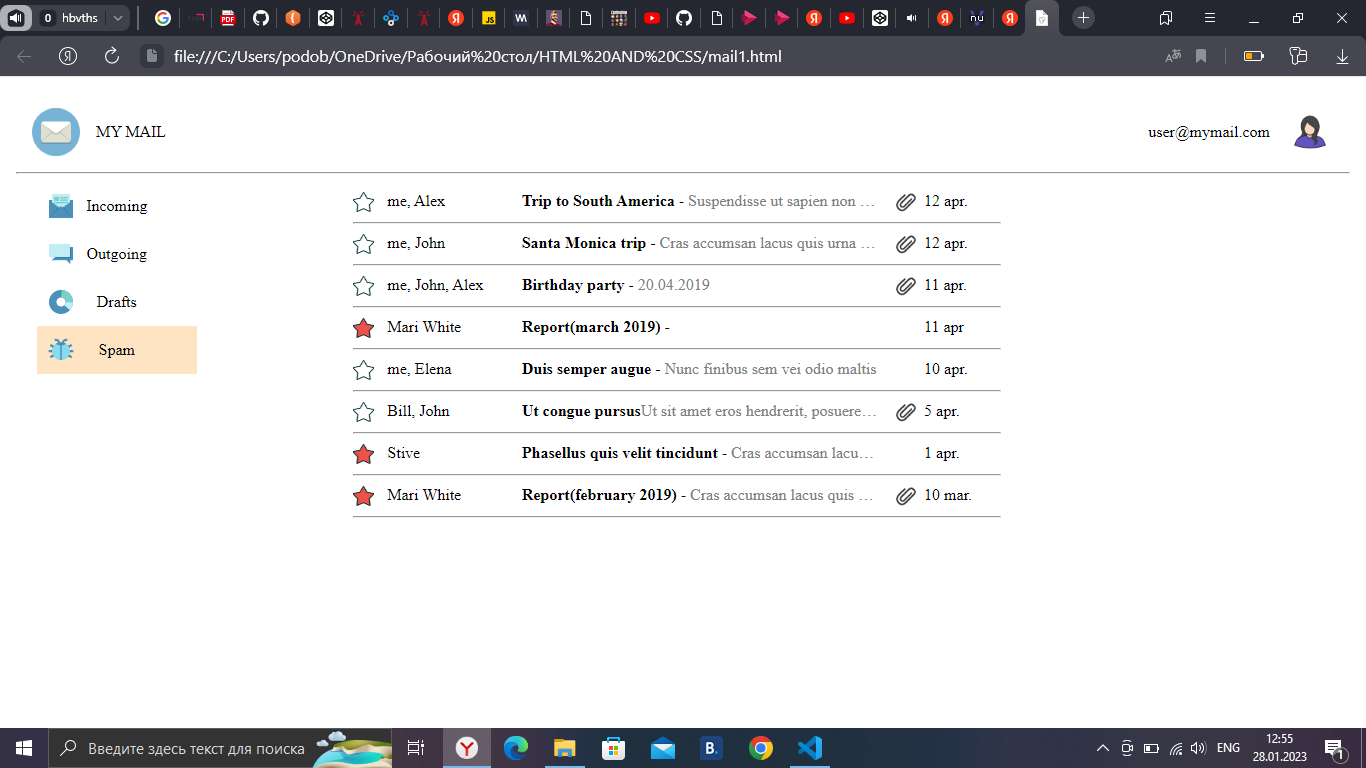Click the paperclip on Trip to South America
1366x768 pixels.
(x=906, y=201)
